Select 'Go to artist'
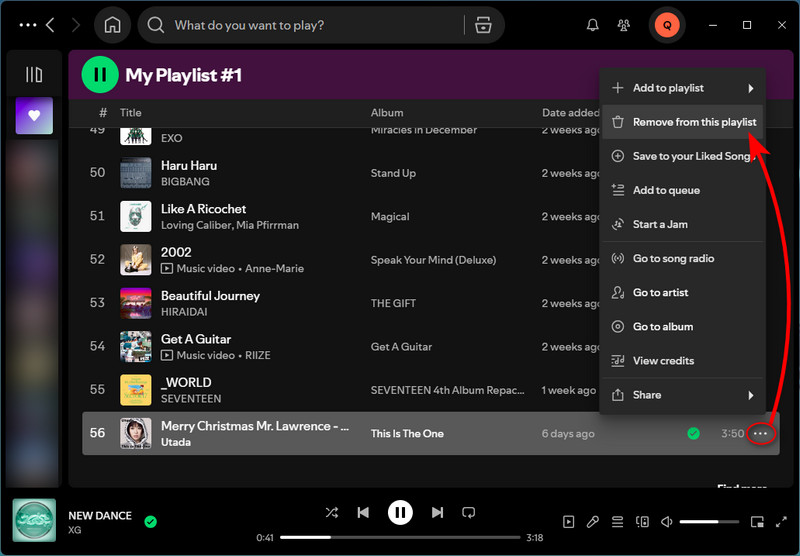Screen dimensions: 800x556 (682, 293)
